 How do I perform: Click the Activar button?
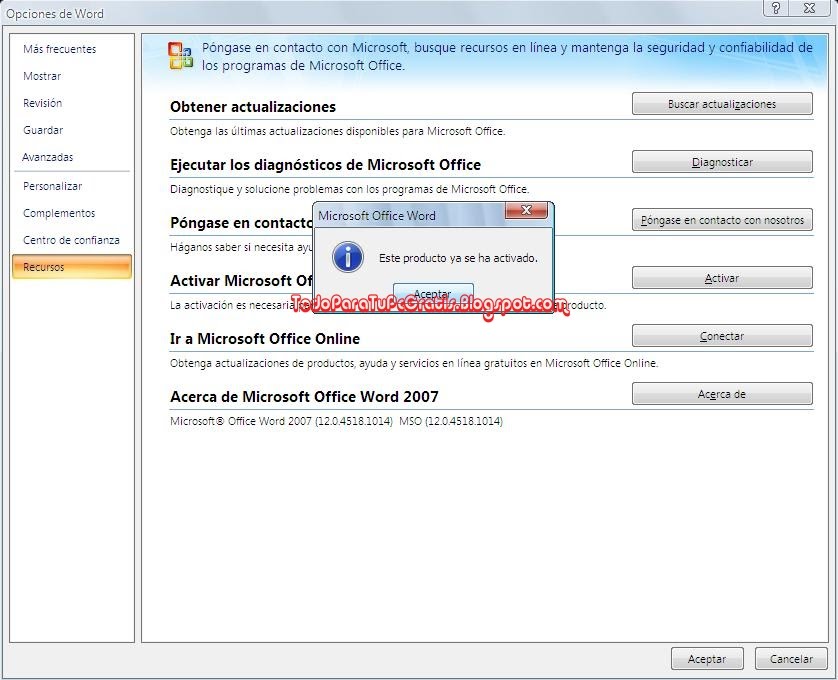[722, 278]
